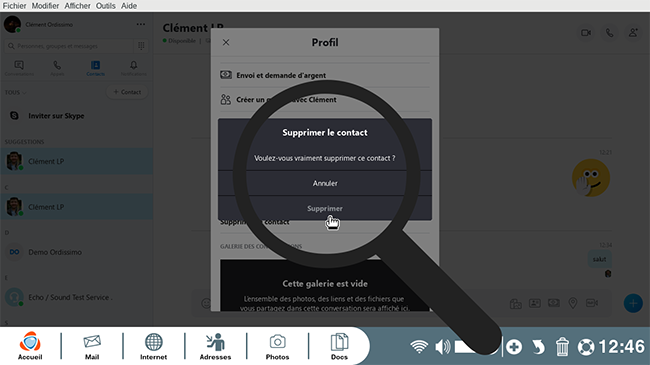Image resolution: width=650 pixels, height=365 pixels.
Task: Focus the people, groups and messages search
Action: 70,46
